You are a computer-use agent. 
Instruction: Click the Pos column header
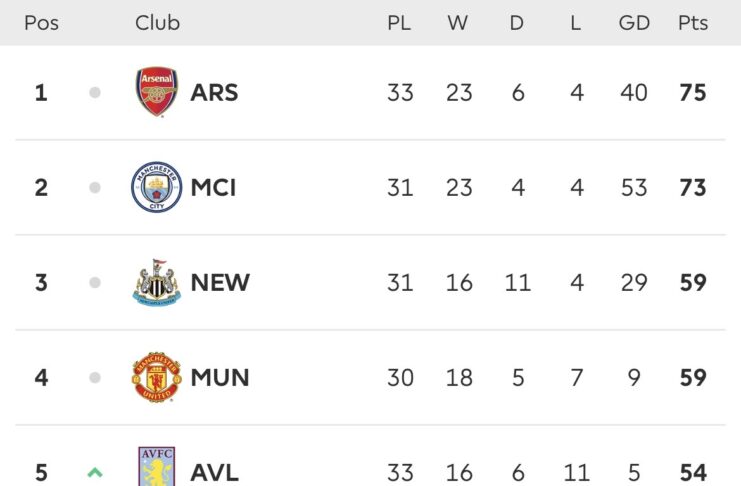click(41, 23)
